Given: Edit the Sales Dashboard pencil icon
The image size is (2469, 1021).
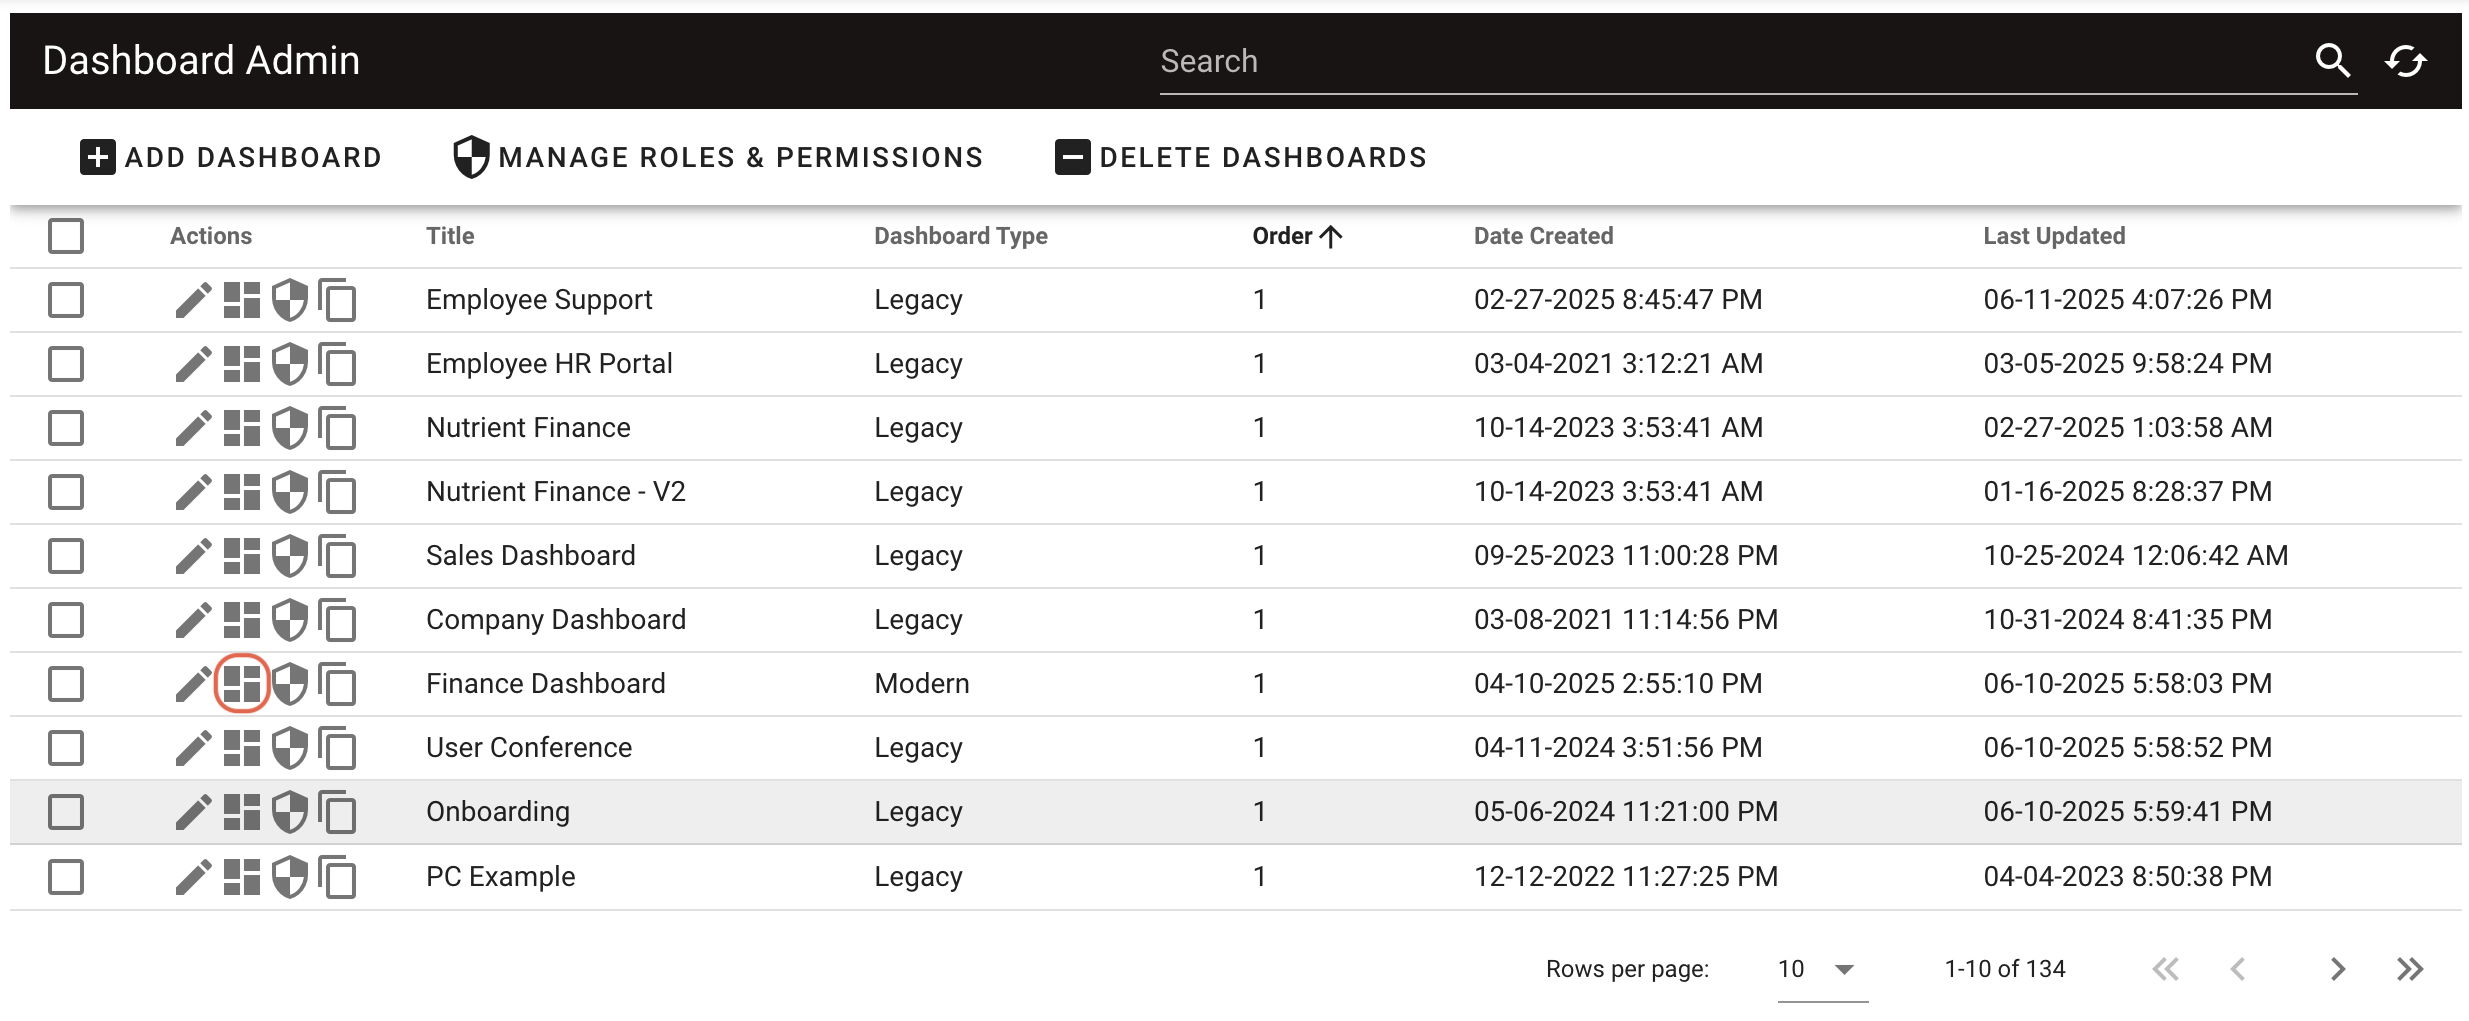Looking at the screenshot, I should (193, 556).
